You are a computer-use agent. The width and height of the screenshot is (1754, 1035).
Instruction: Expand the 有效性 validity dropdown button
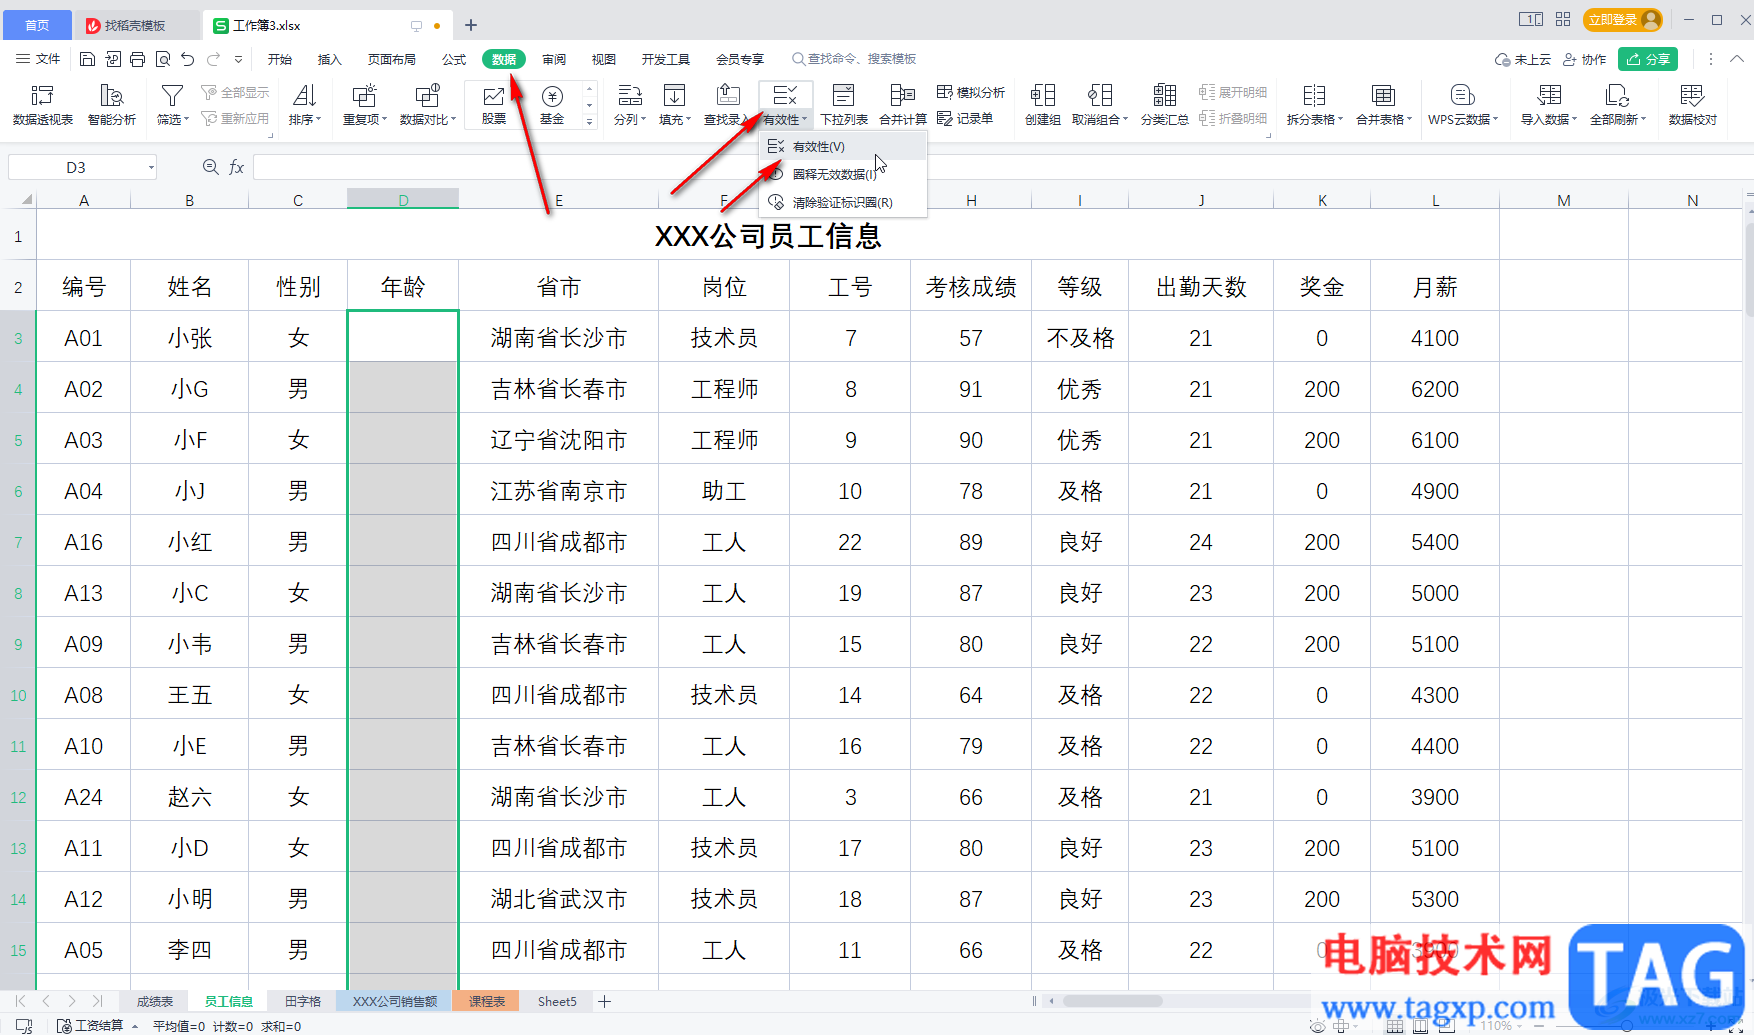pyautogui.click(x=786, y=120)
